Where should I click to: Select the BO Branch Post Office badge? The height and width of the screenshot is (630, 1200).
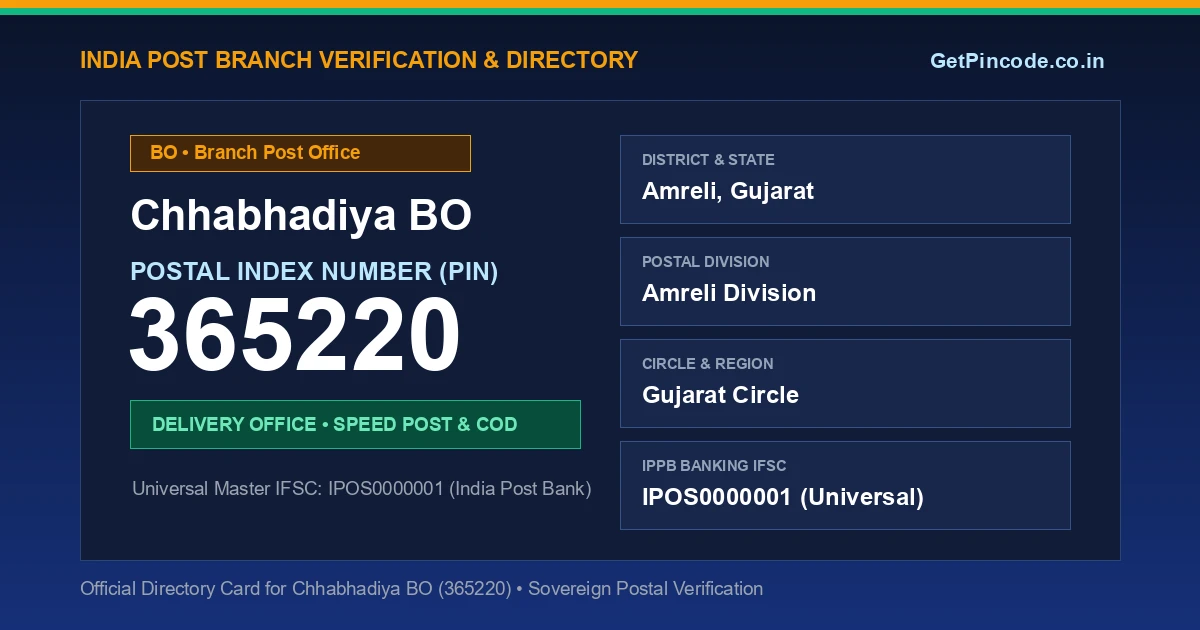point(300,153)
